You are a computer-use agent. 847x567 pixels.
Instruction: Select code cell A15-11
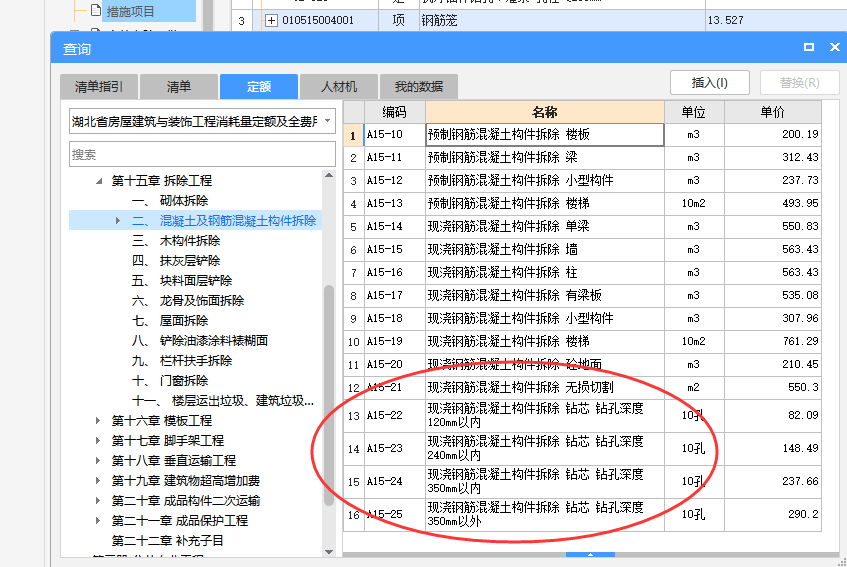[x=395, y=158]
